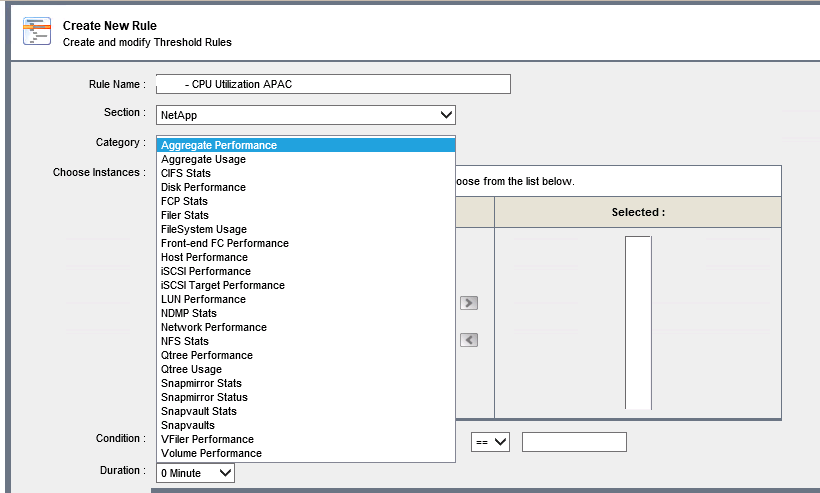Click the condition value input field
The image size is (820, 493).
574,442
